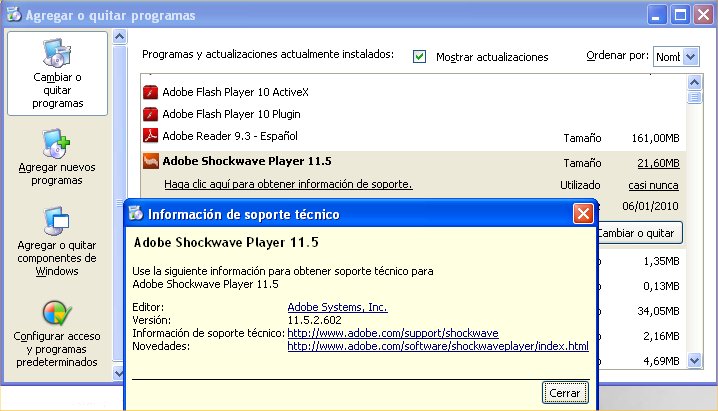Select Cambiar o quitar programas sidebar icon
The width and height of the screenshot is (718, 411).
(57, 54)
